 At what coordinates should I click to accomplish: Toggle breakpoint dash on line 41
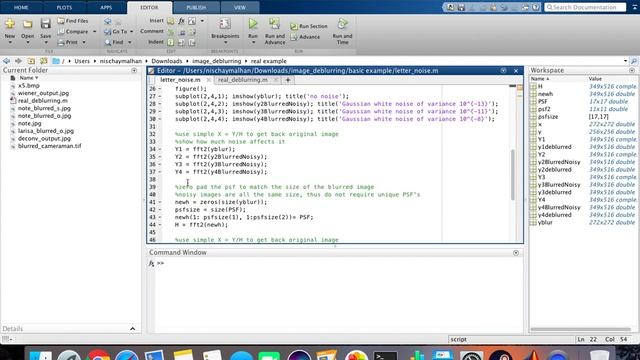coord(160,202)
